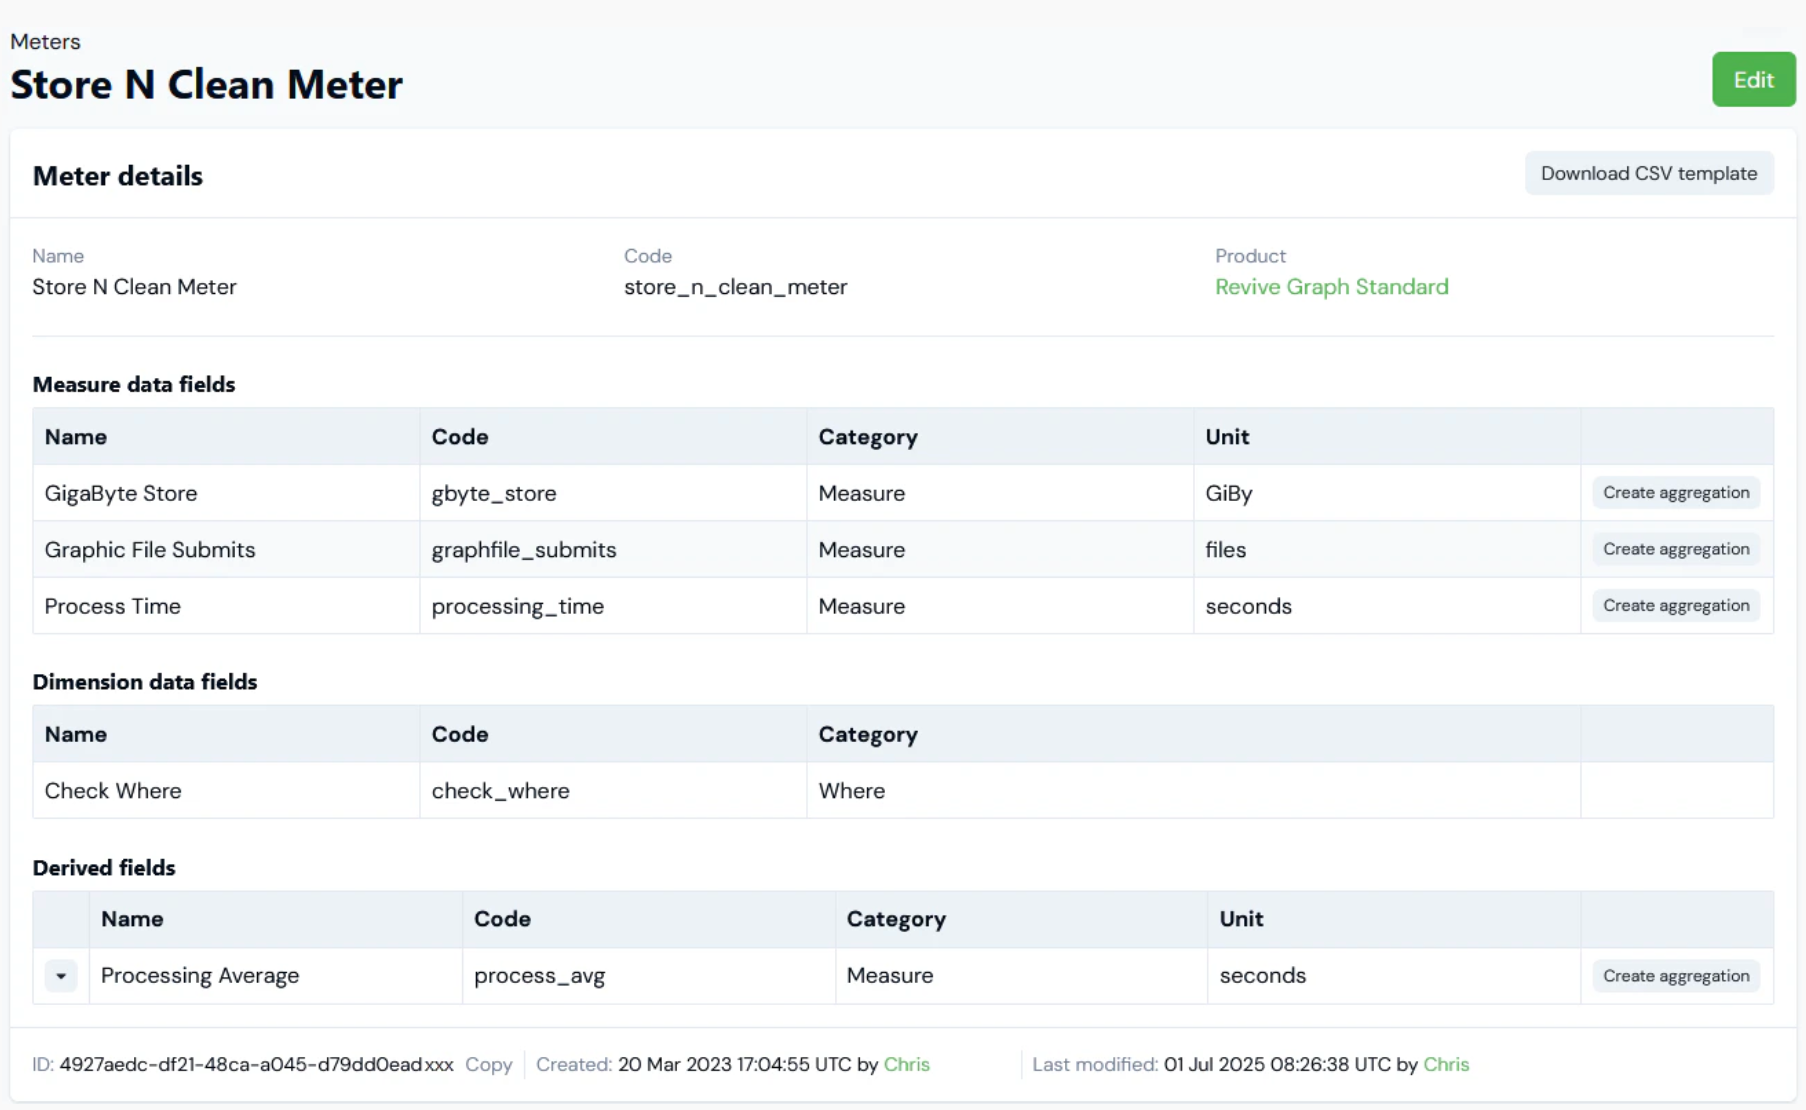
Task: Click the processing_time code cell
Action: point(517,607)
